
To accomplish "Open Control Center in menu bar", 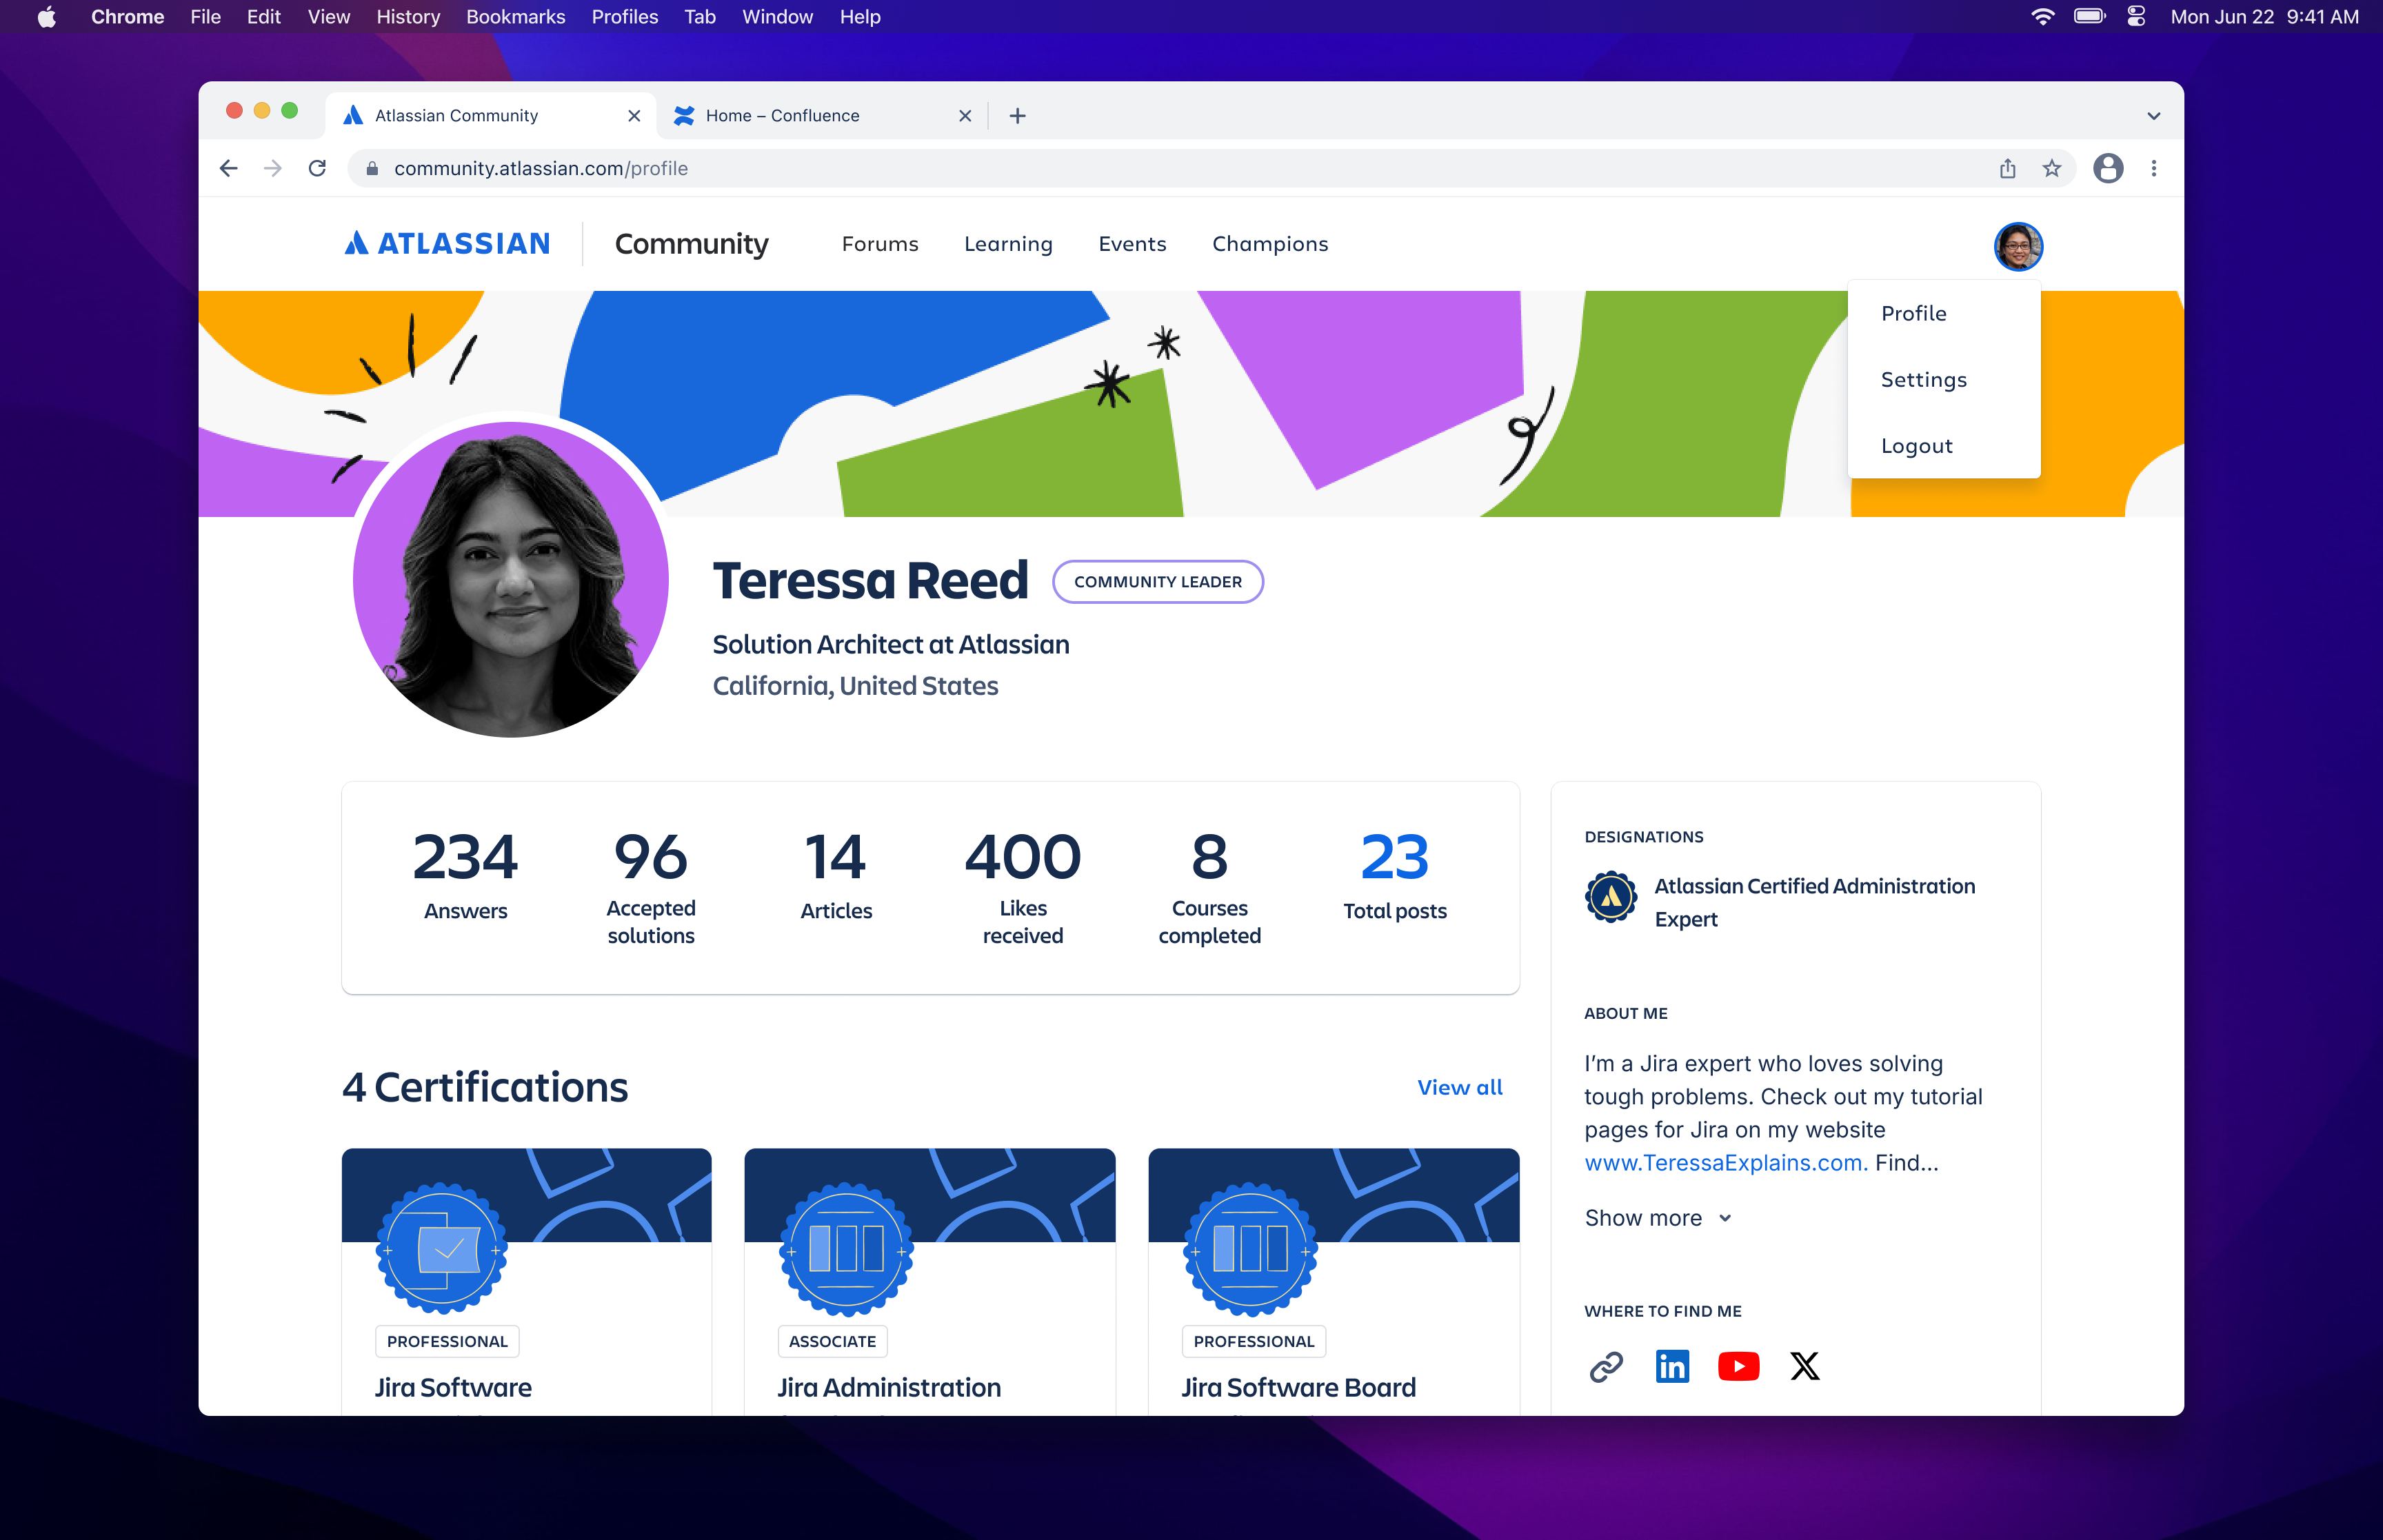I will point(2137,17).
